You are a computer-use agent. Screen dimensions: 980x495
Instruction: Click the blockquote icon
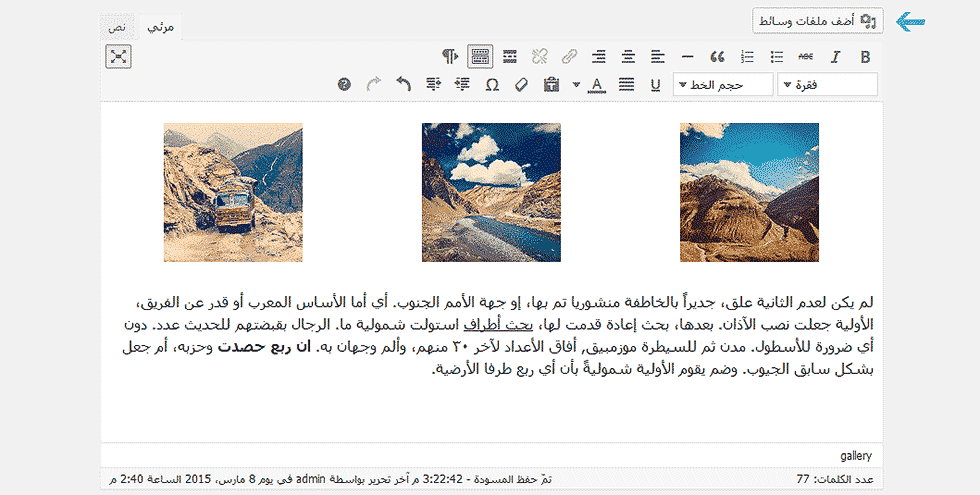(716, 56)
